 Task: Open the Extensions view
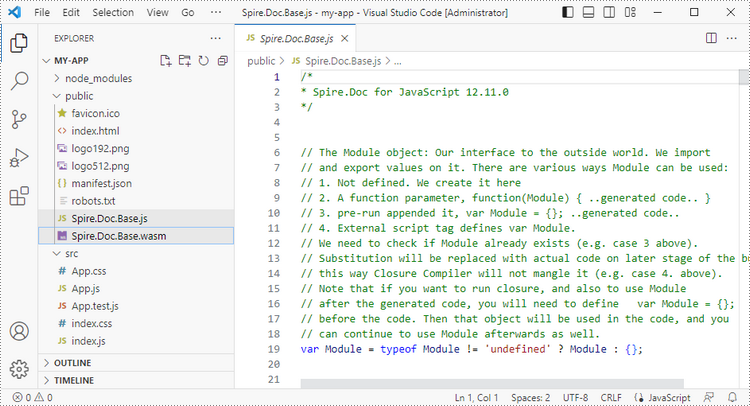pyautogui.click(x=19, y=196)
